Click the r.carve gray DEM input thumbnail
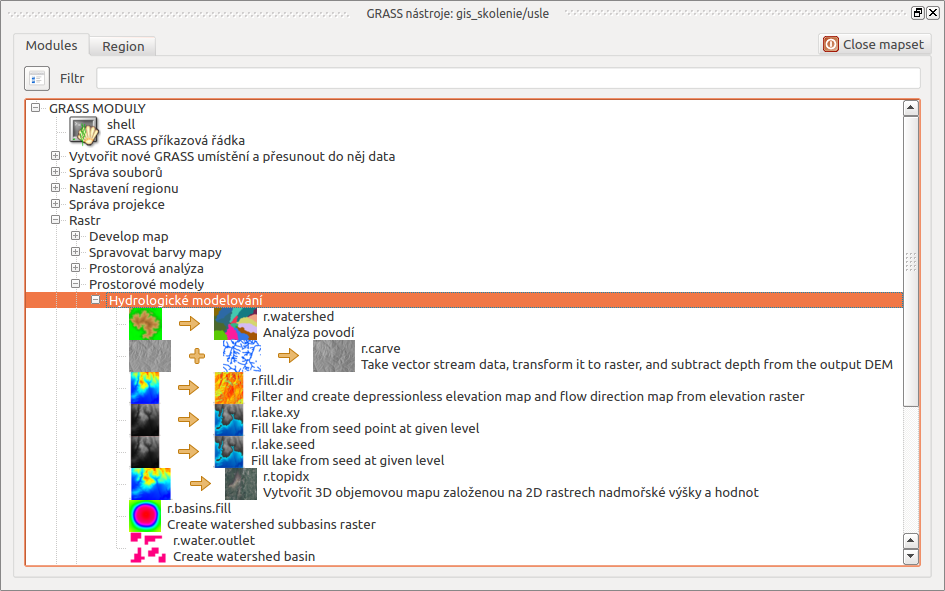 150,356
